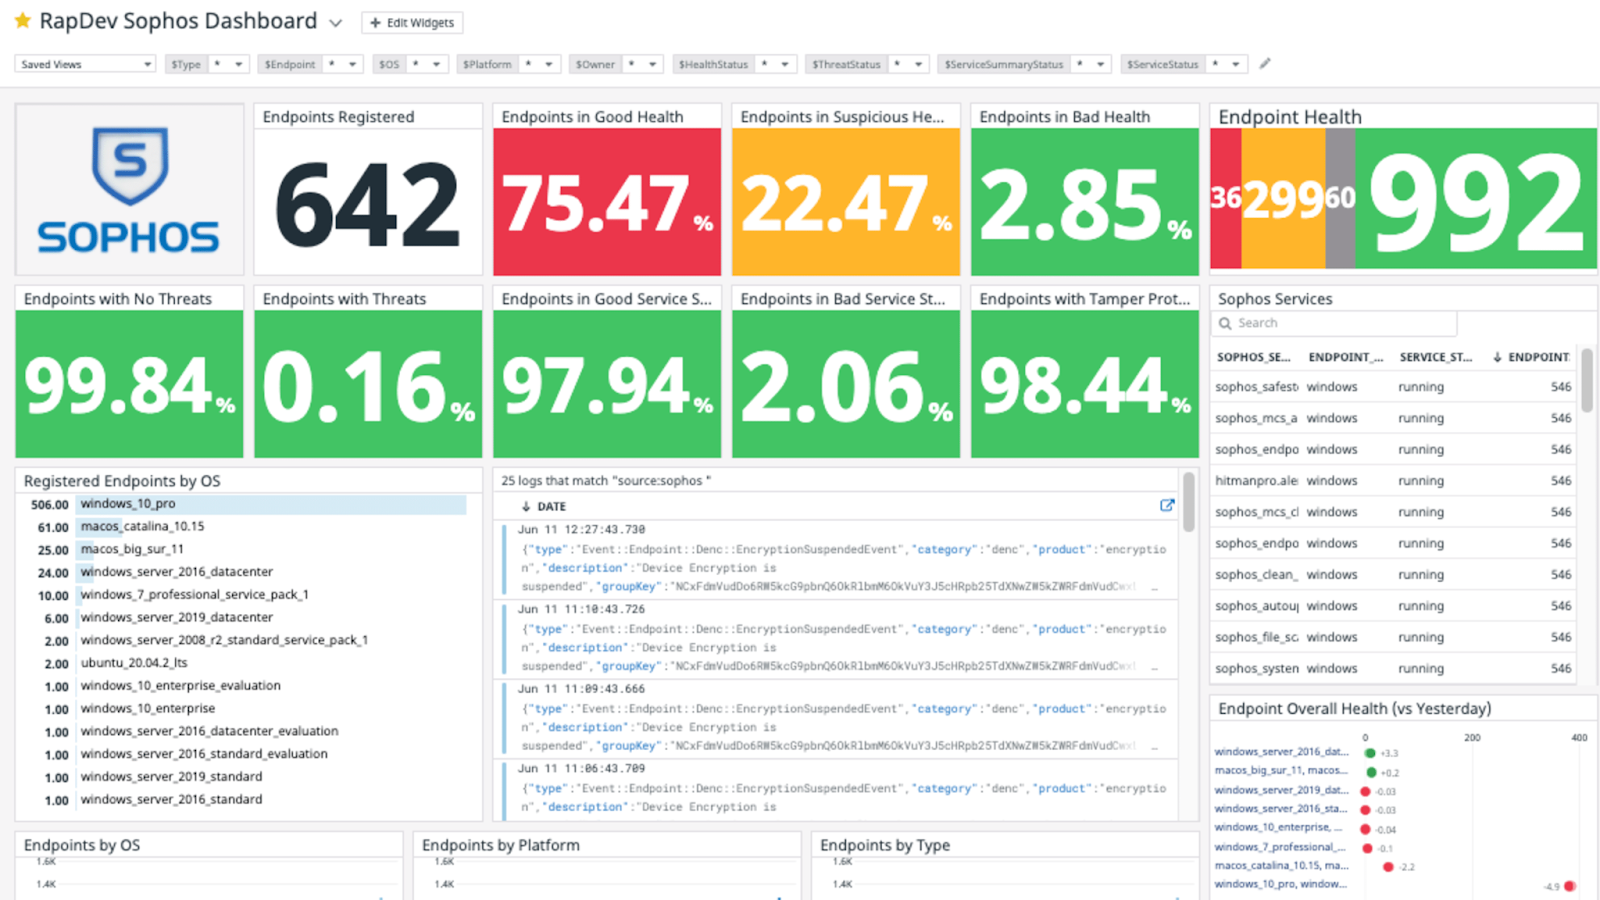
Task: Click the 2.06% bad service status tile
Action: (846, 384)
